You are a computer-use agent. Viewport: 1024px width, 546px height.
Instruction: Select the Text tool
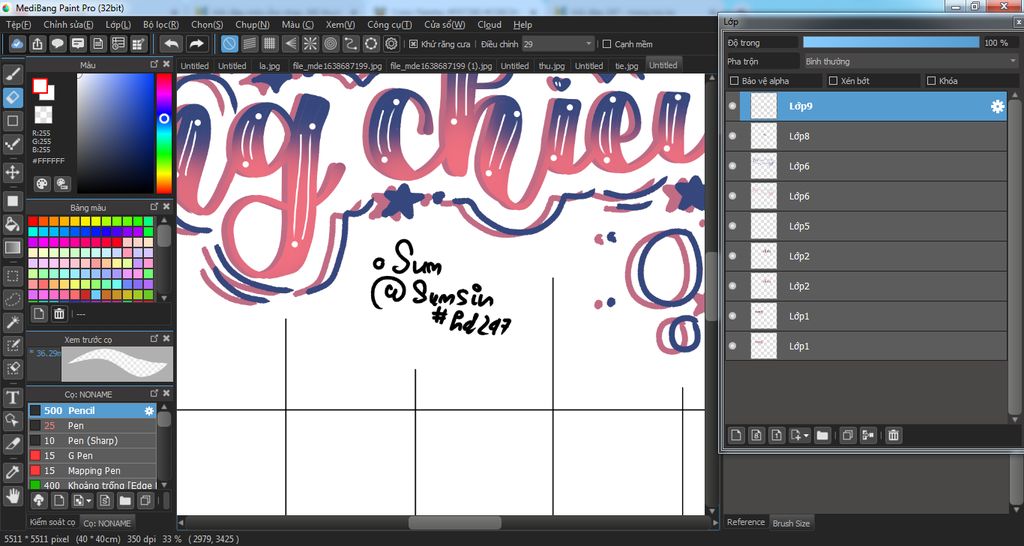(x=12, y=397)
